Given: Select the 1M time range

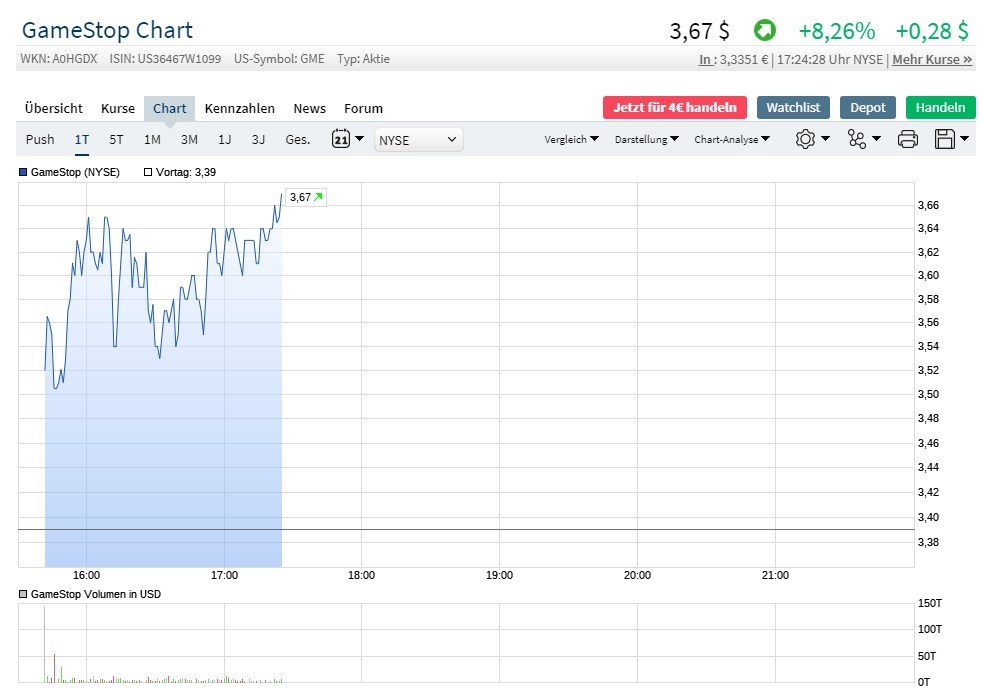Looking at the screenshot, I should 152,139.
